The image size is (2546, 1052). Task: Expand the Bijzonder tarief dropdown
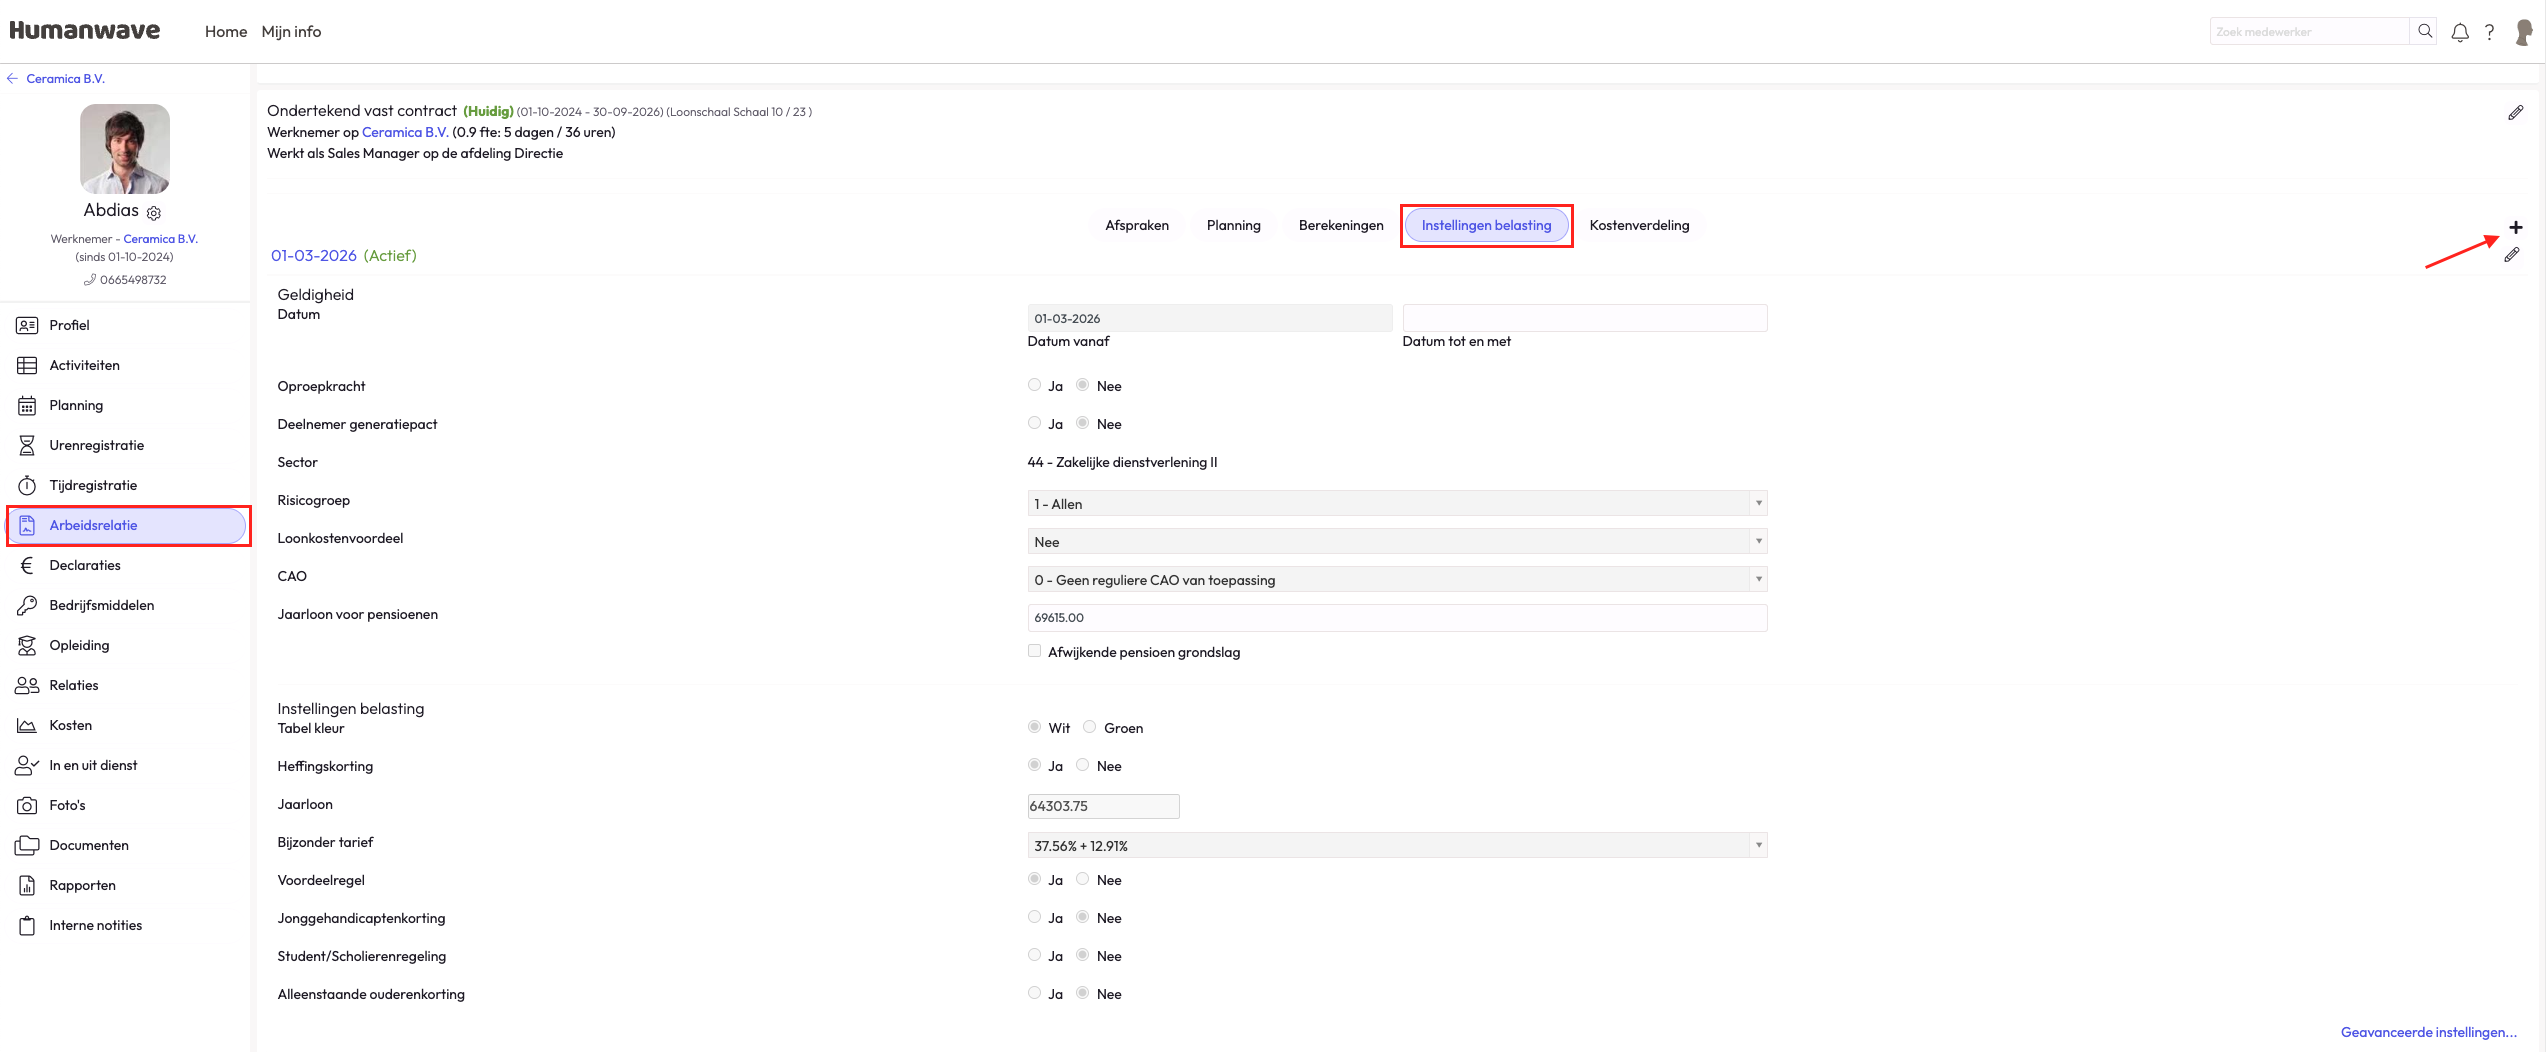coord(1396,845)
